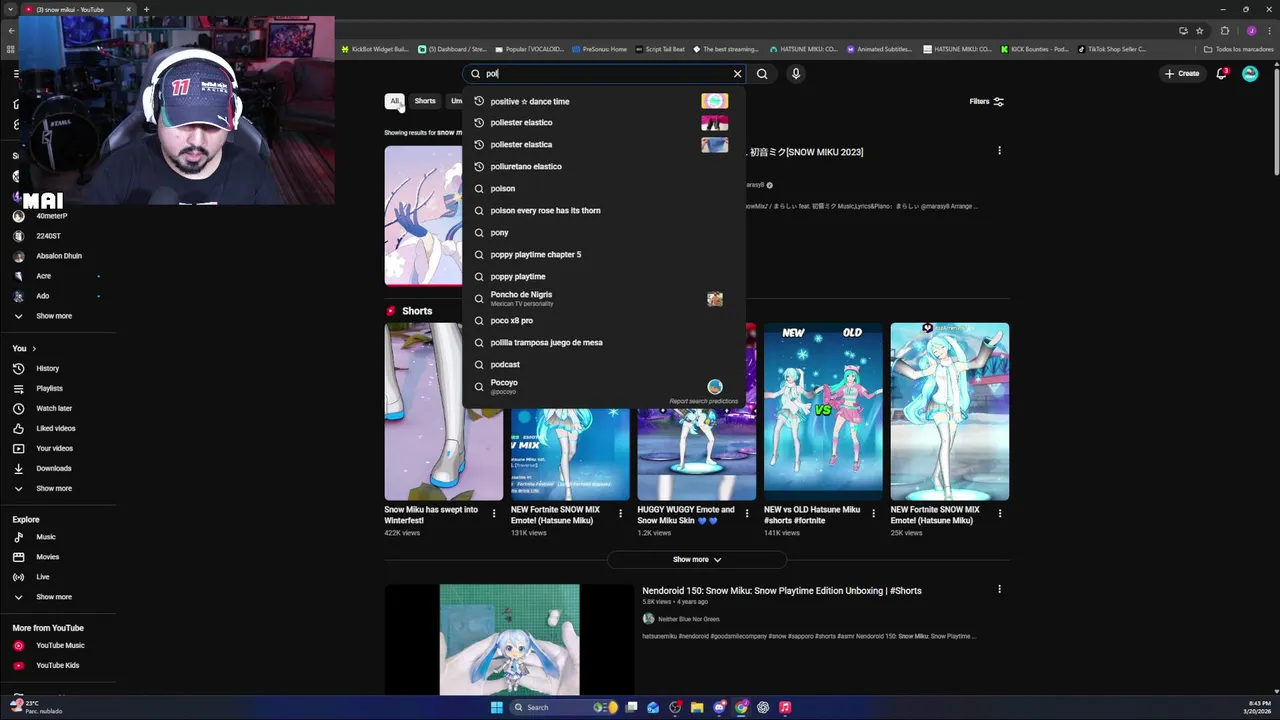Expand Show more under the Ado subscription
The height and width of the screenshot is (720, 1280).
click(58, 316)
